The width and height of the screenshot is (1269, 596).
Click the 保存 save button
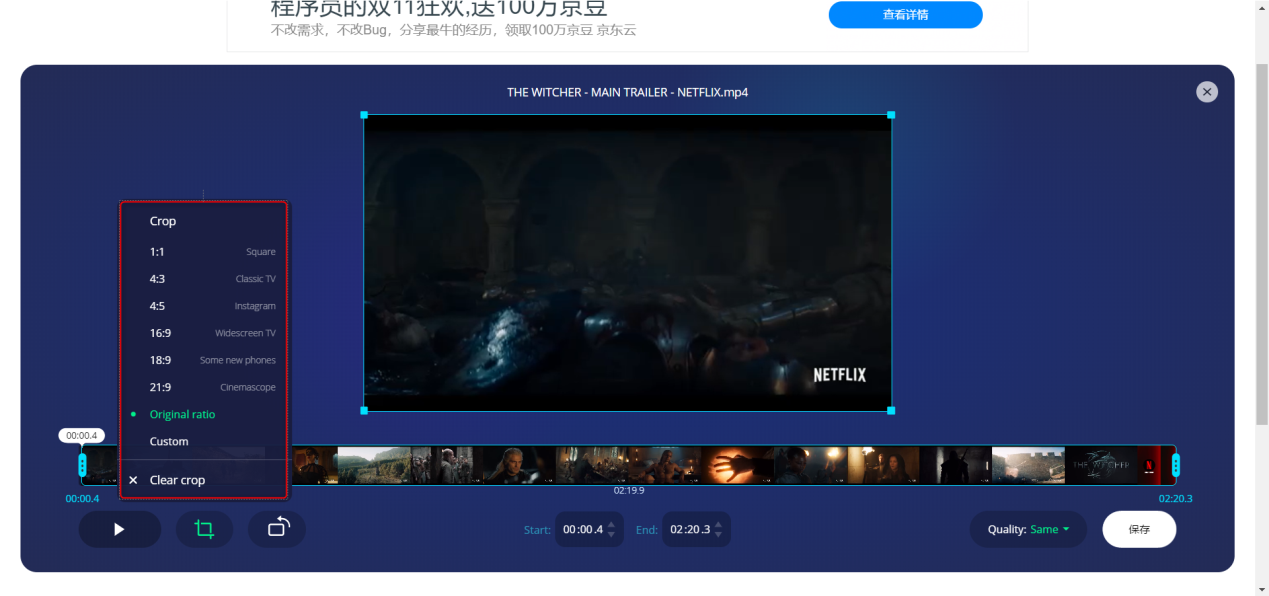tap(1139, 529)
